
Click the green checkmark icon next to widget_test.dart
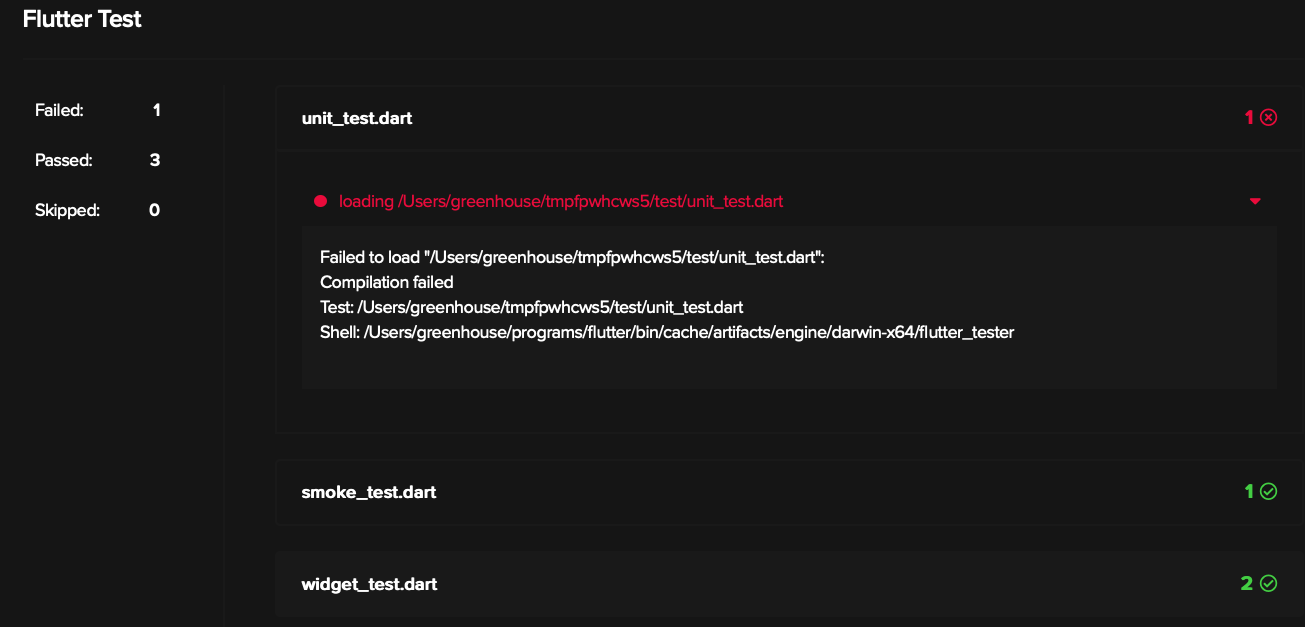tap(1268, 583)
